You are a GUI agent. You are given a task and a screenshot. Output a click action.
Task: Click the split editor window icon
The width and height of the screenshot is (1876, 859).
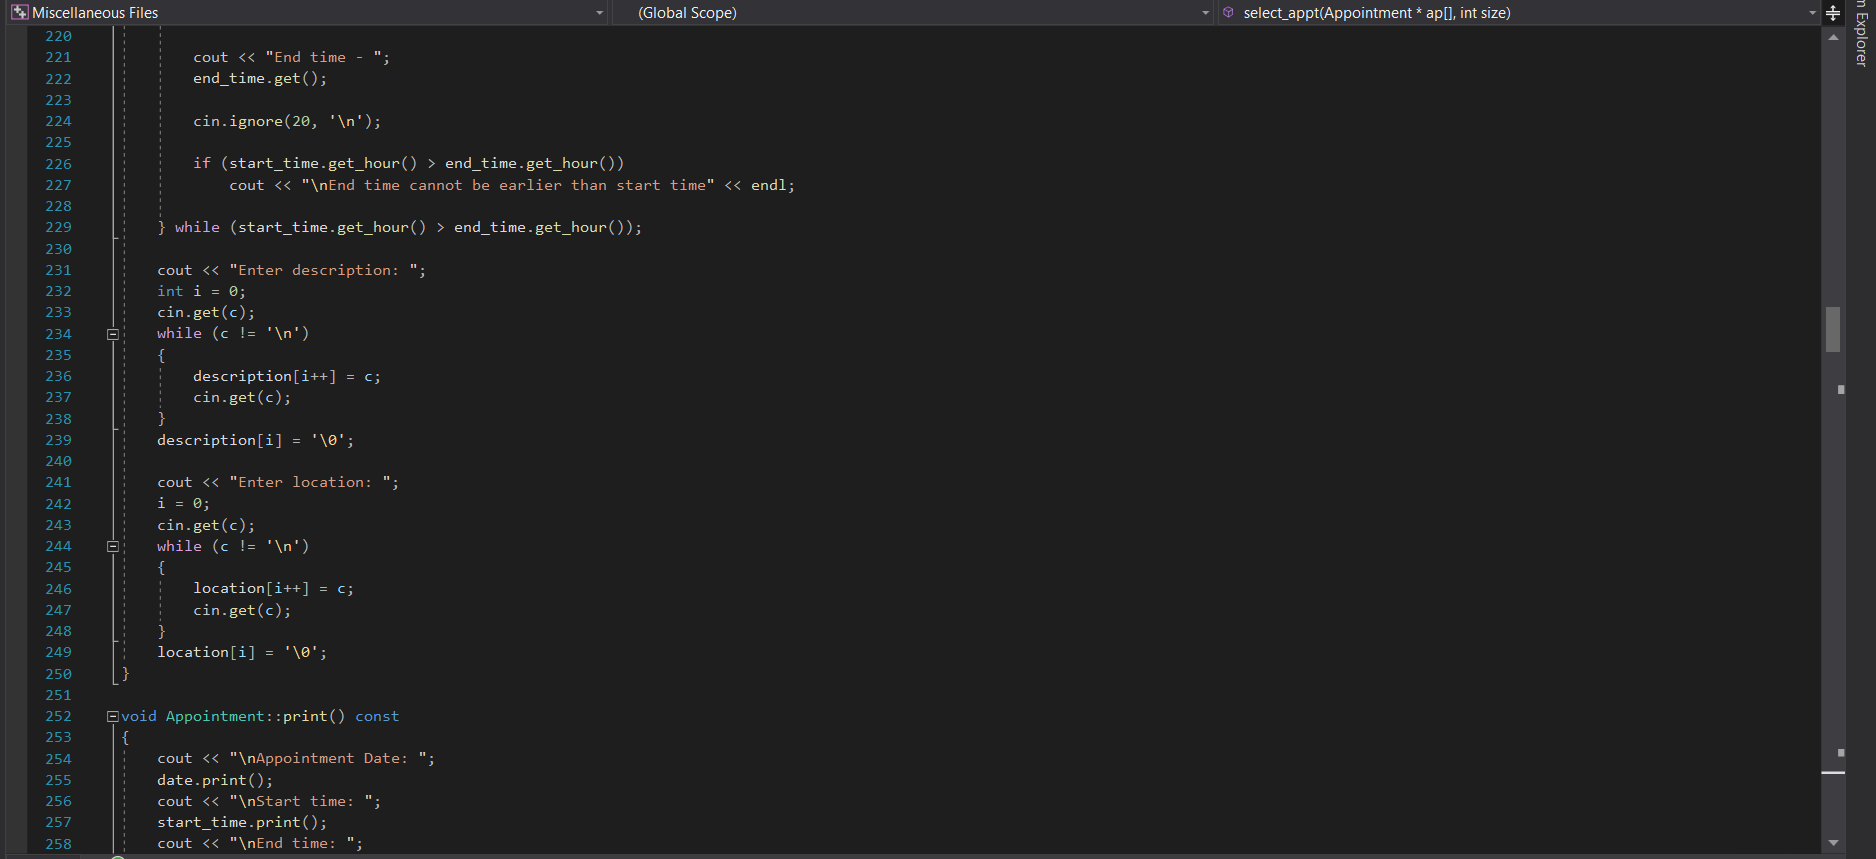(x=1833, y=13)
